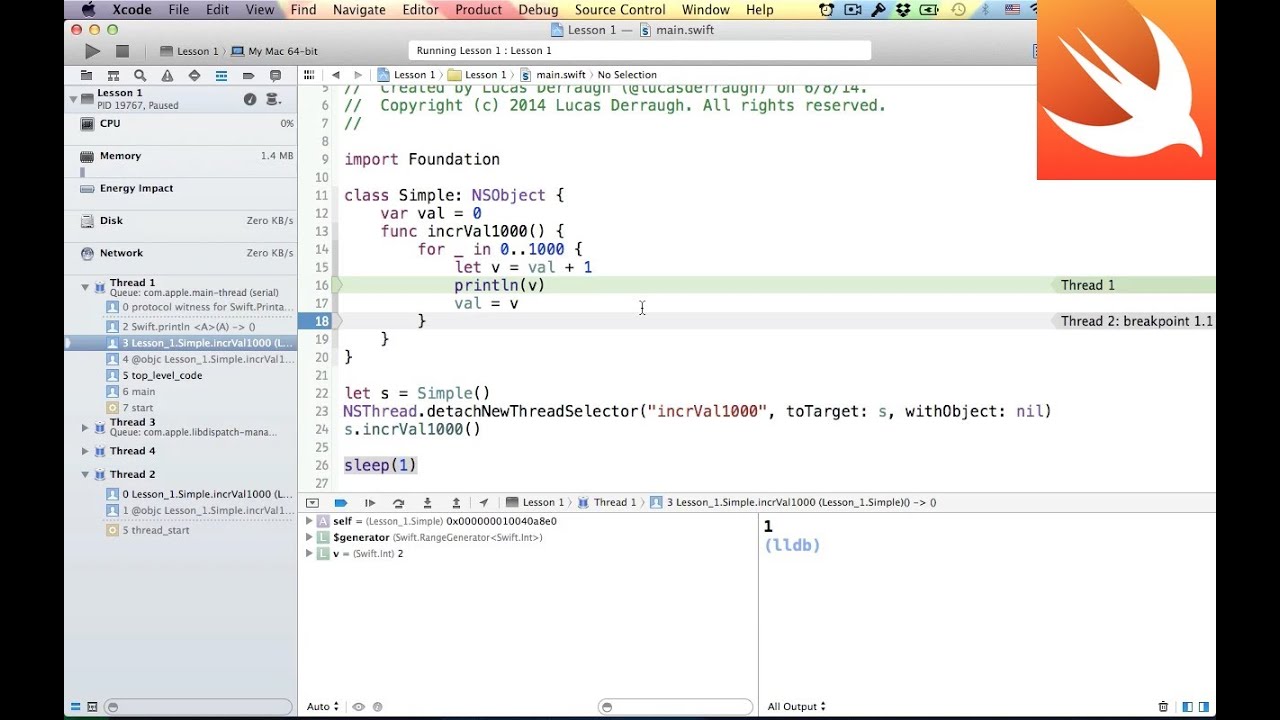The image size is (1280, 720).
Task: Expand the v variable
Action: (309, 553)
